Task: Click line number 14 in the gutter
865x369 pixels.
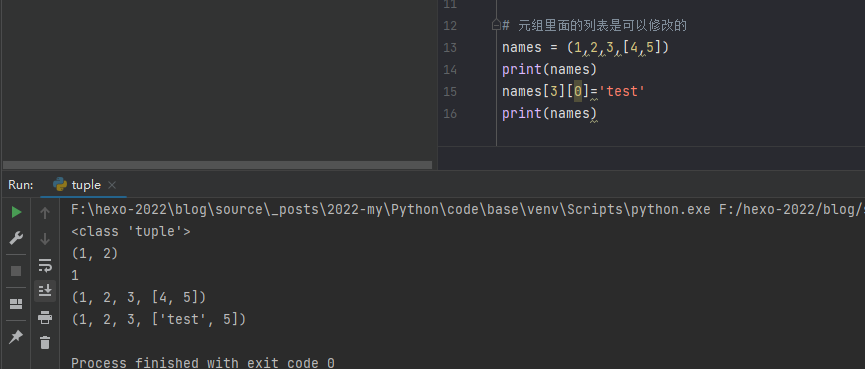Action: (450, 70)
